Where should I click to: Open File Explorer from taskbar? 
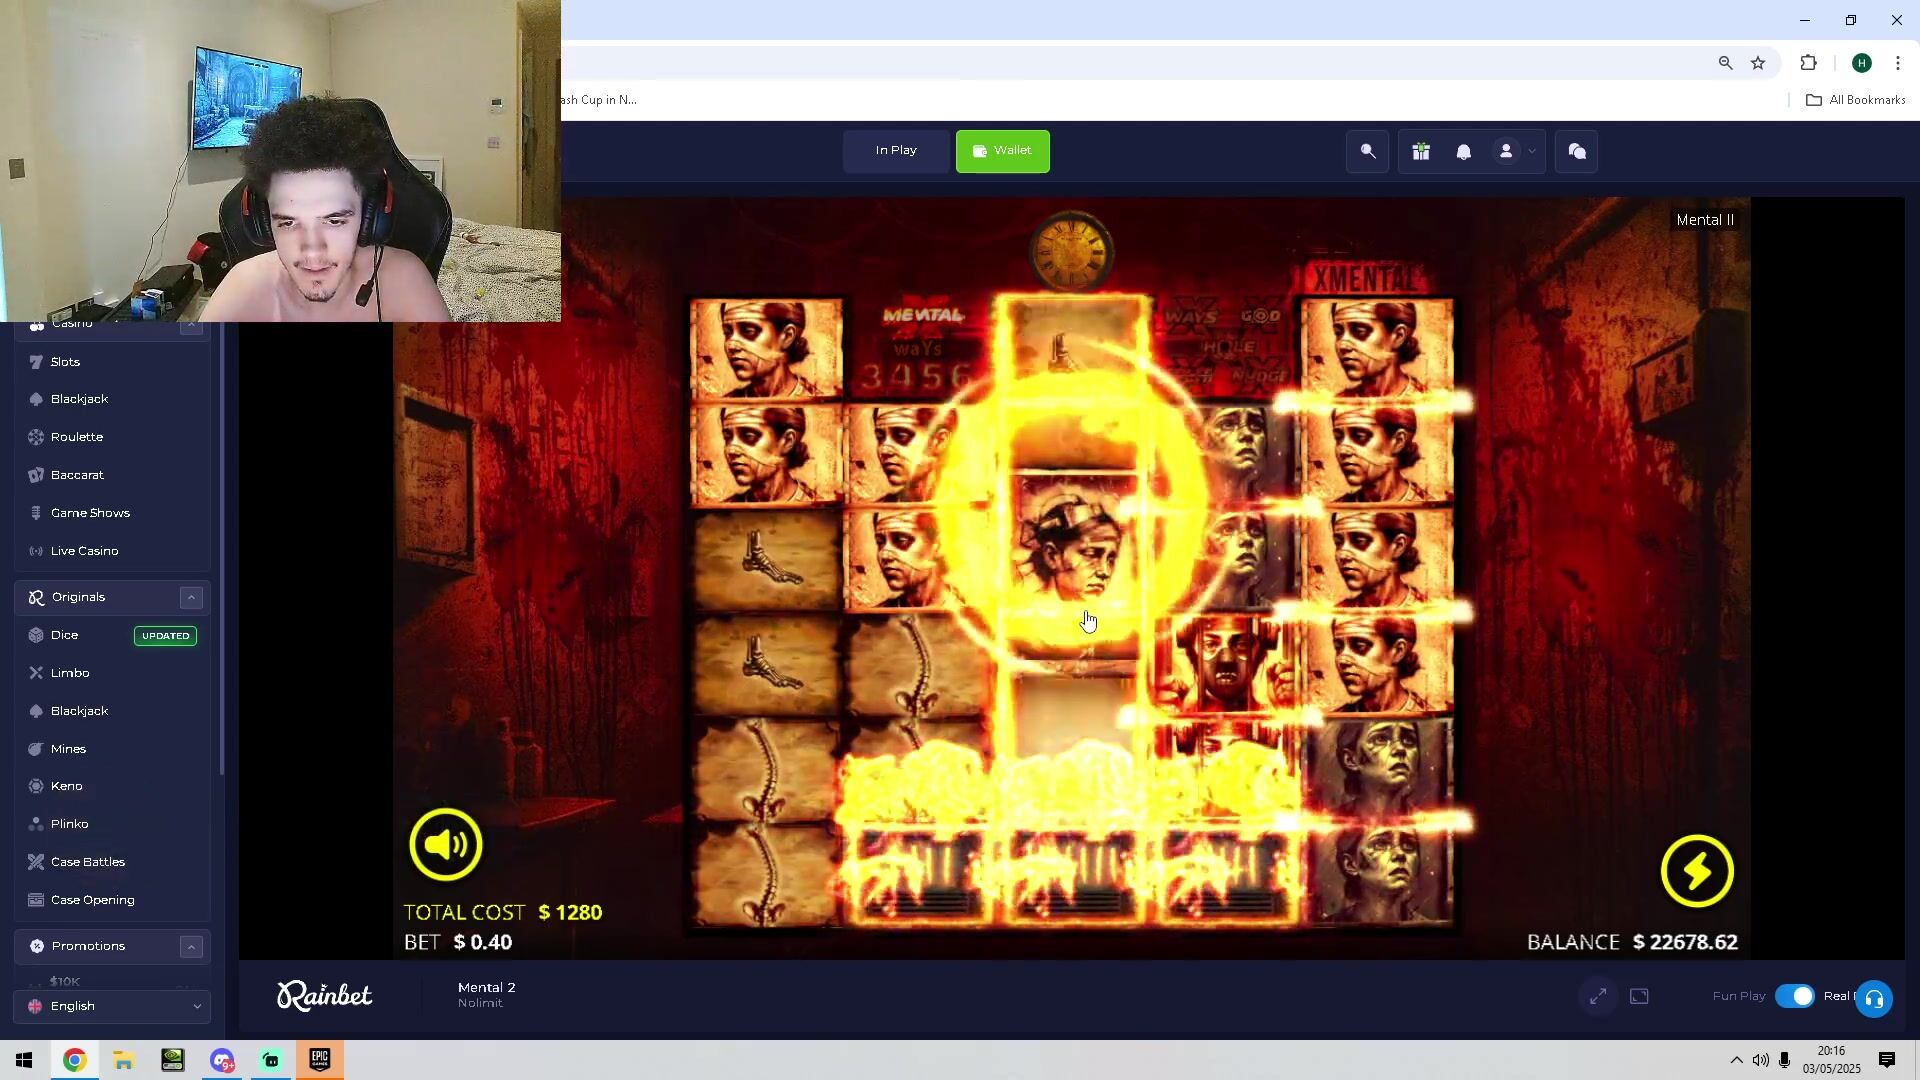click(x=123, y=1060)
